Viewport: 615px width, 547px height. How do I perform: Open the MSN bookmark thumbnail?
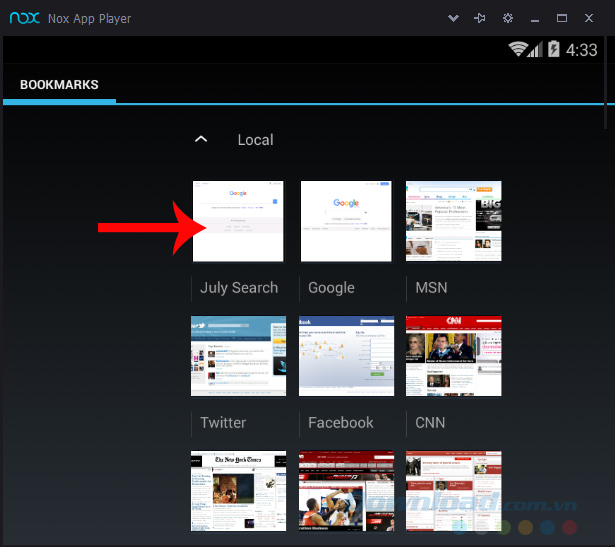tap(453, 221)
